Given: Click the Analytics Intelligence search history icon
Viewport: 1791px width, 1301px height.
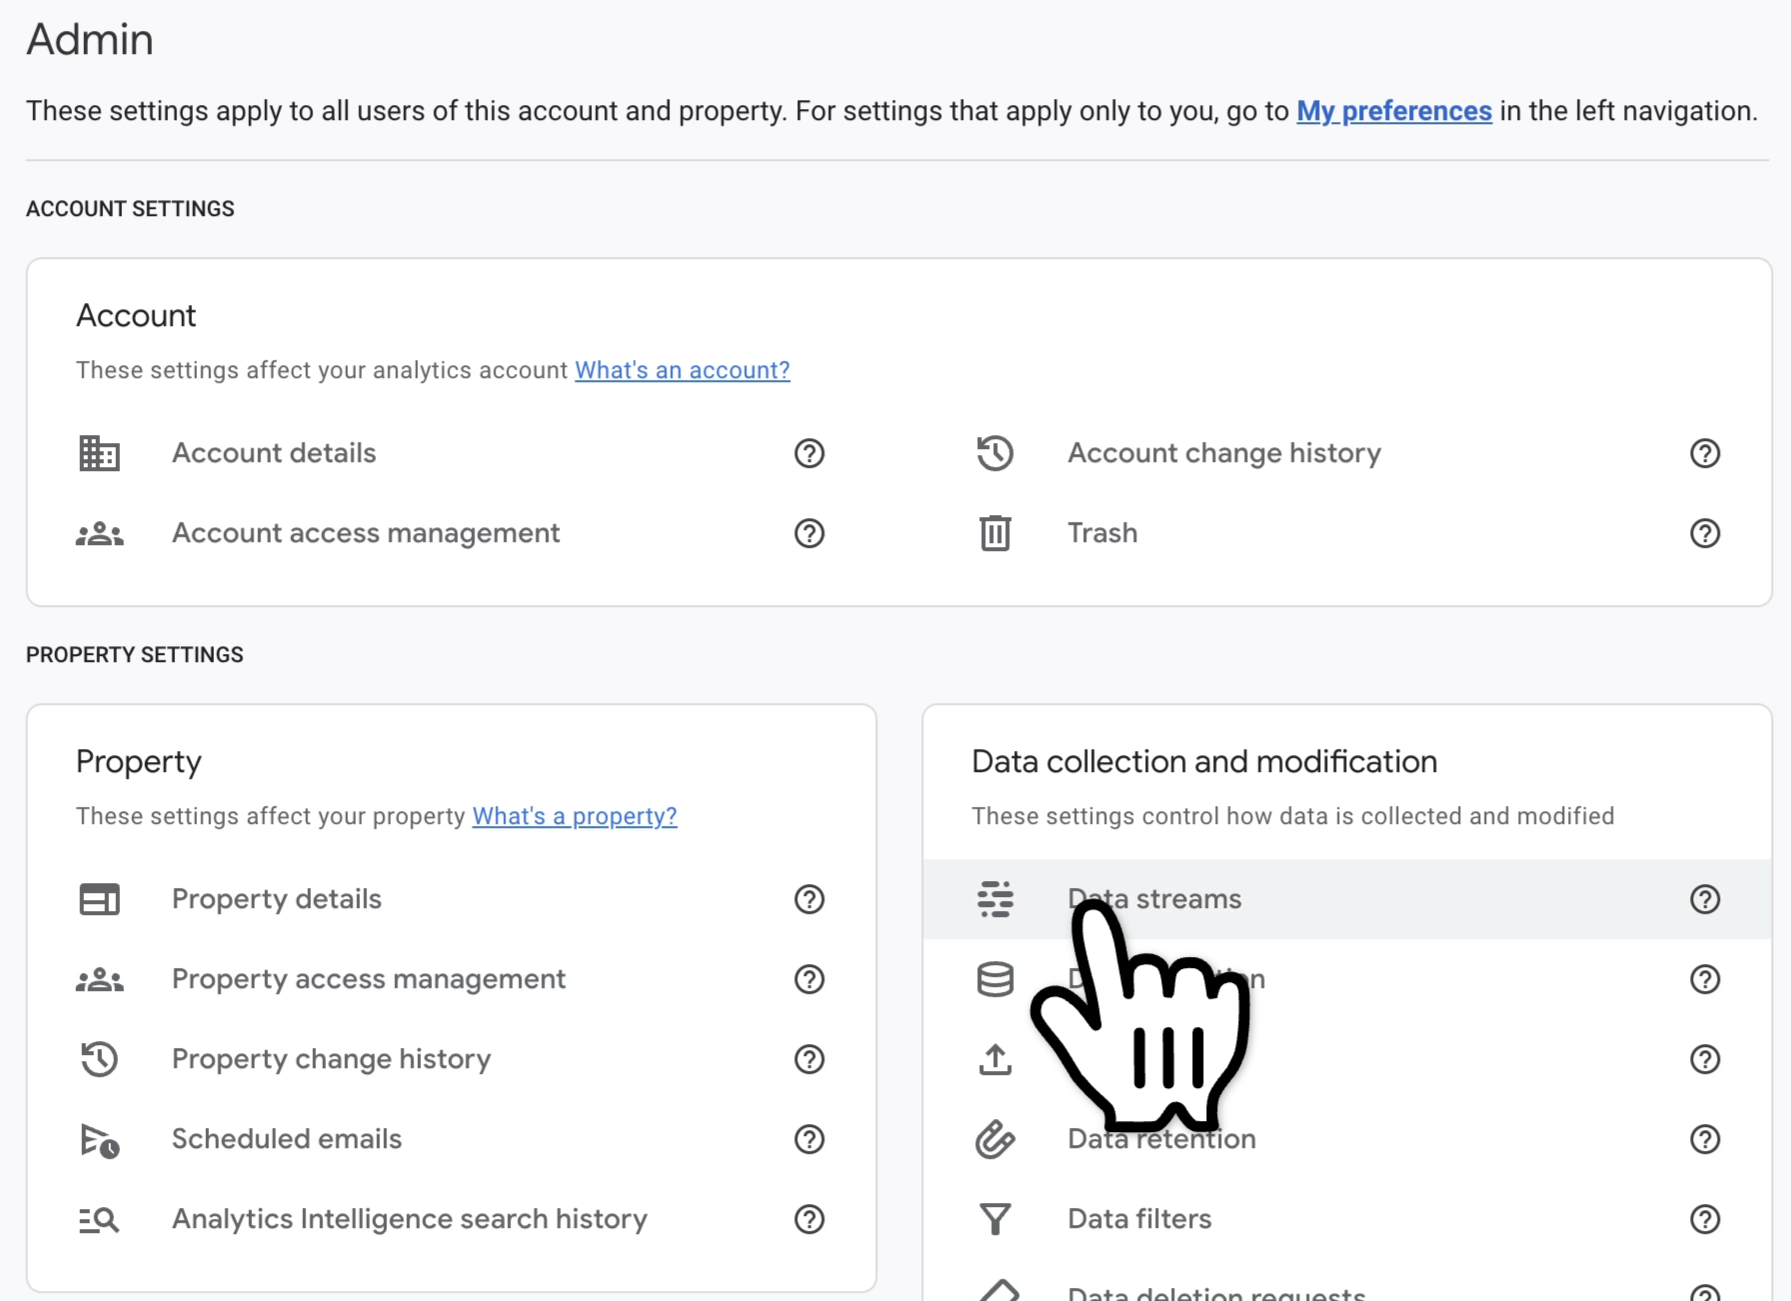Looking at the screenshot, I should [98, 1219].
